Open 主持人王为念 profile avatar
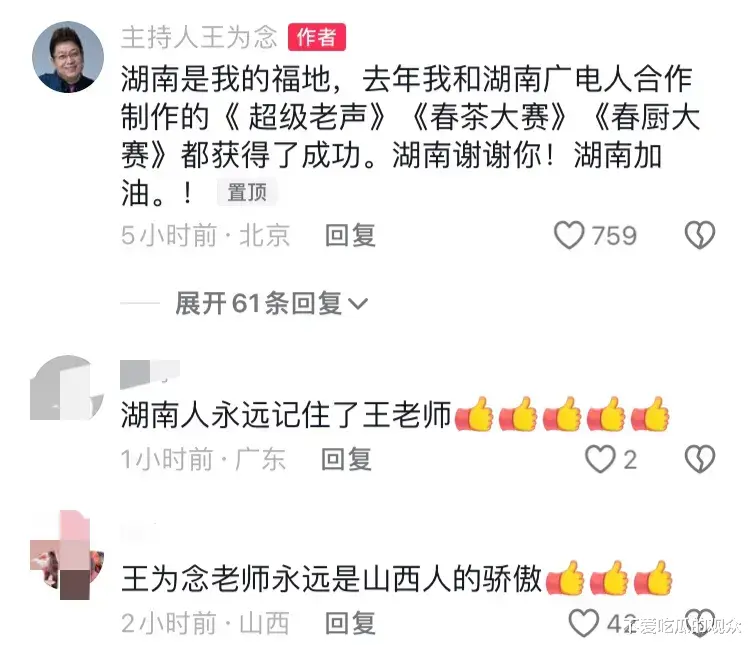The width and height of the screenshot is (750, 645). click(68, 57)
